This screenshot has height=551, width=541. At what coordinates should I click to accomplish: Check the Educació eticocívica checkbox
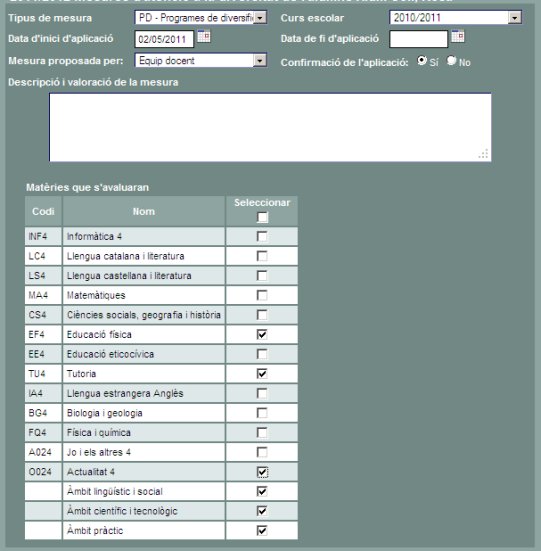click(x=262, y=354)
